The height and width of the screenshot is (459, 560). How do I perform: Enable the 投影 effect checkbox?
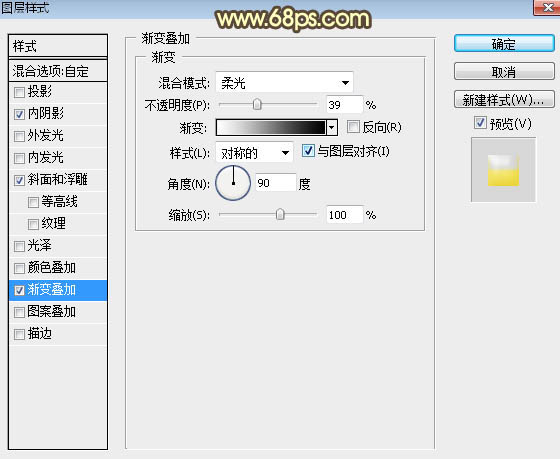(x=19, y=93)
